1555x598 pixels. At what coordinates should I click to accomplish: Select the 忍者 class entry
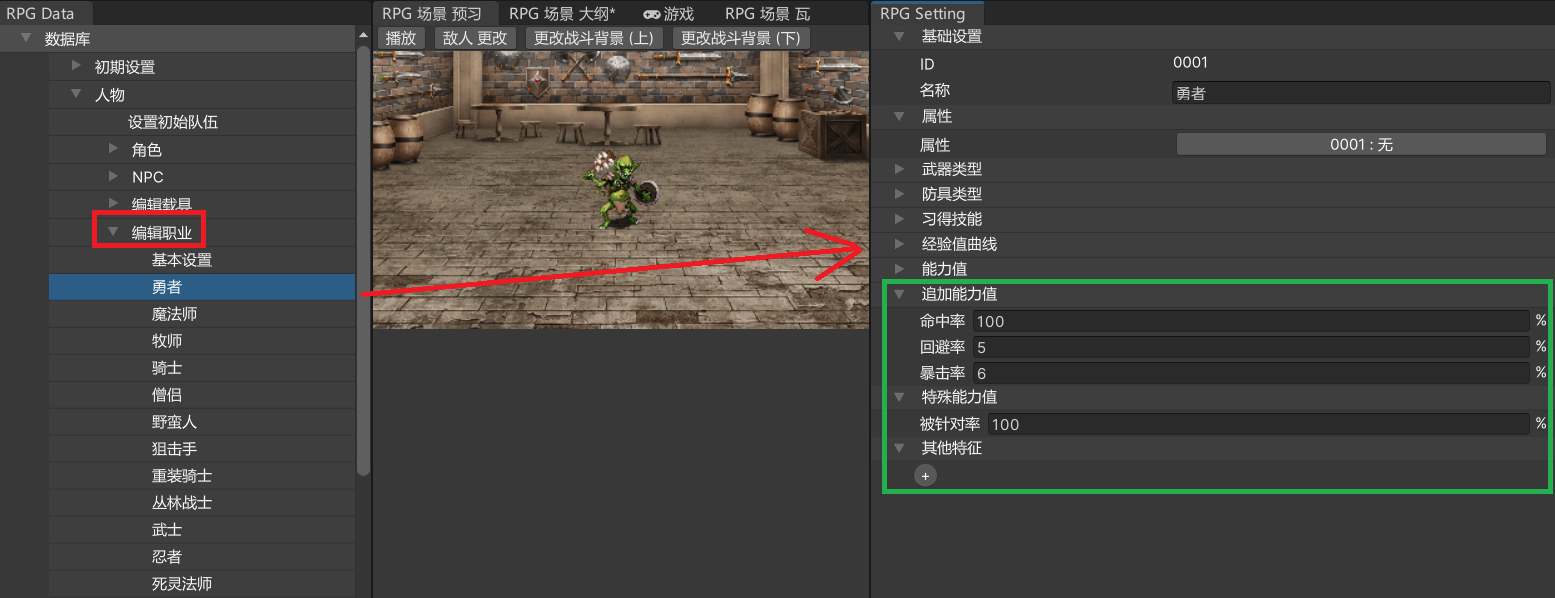[x=167, y=556]
